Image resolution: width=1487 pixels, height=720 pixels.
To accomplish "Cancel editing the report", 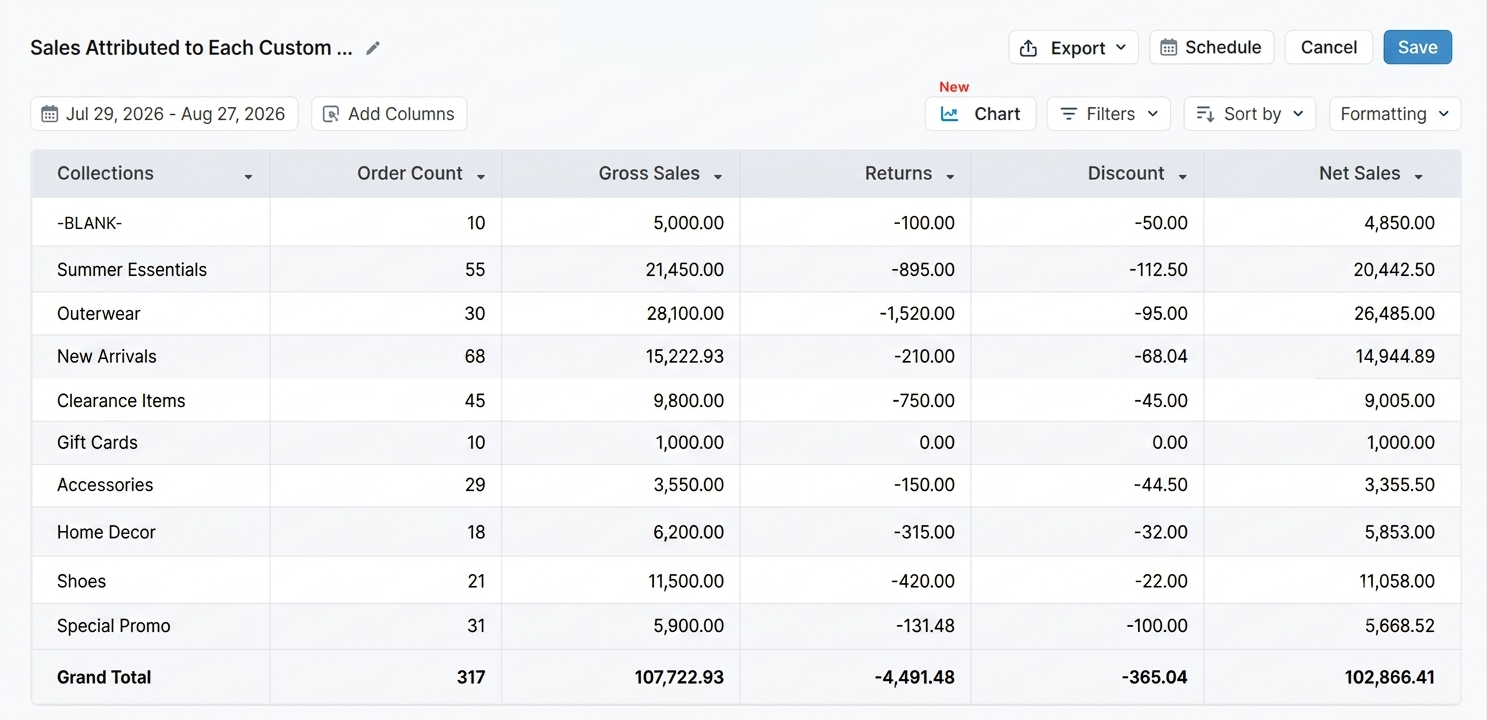I will [1329, 47].
